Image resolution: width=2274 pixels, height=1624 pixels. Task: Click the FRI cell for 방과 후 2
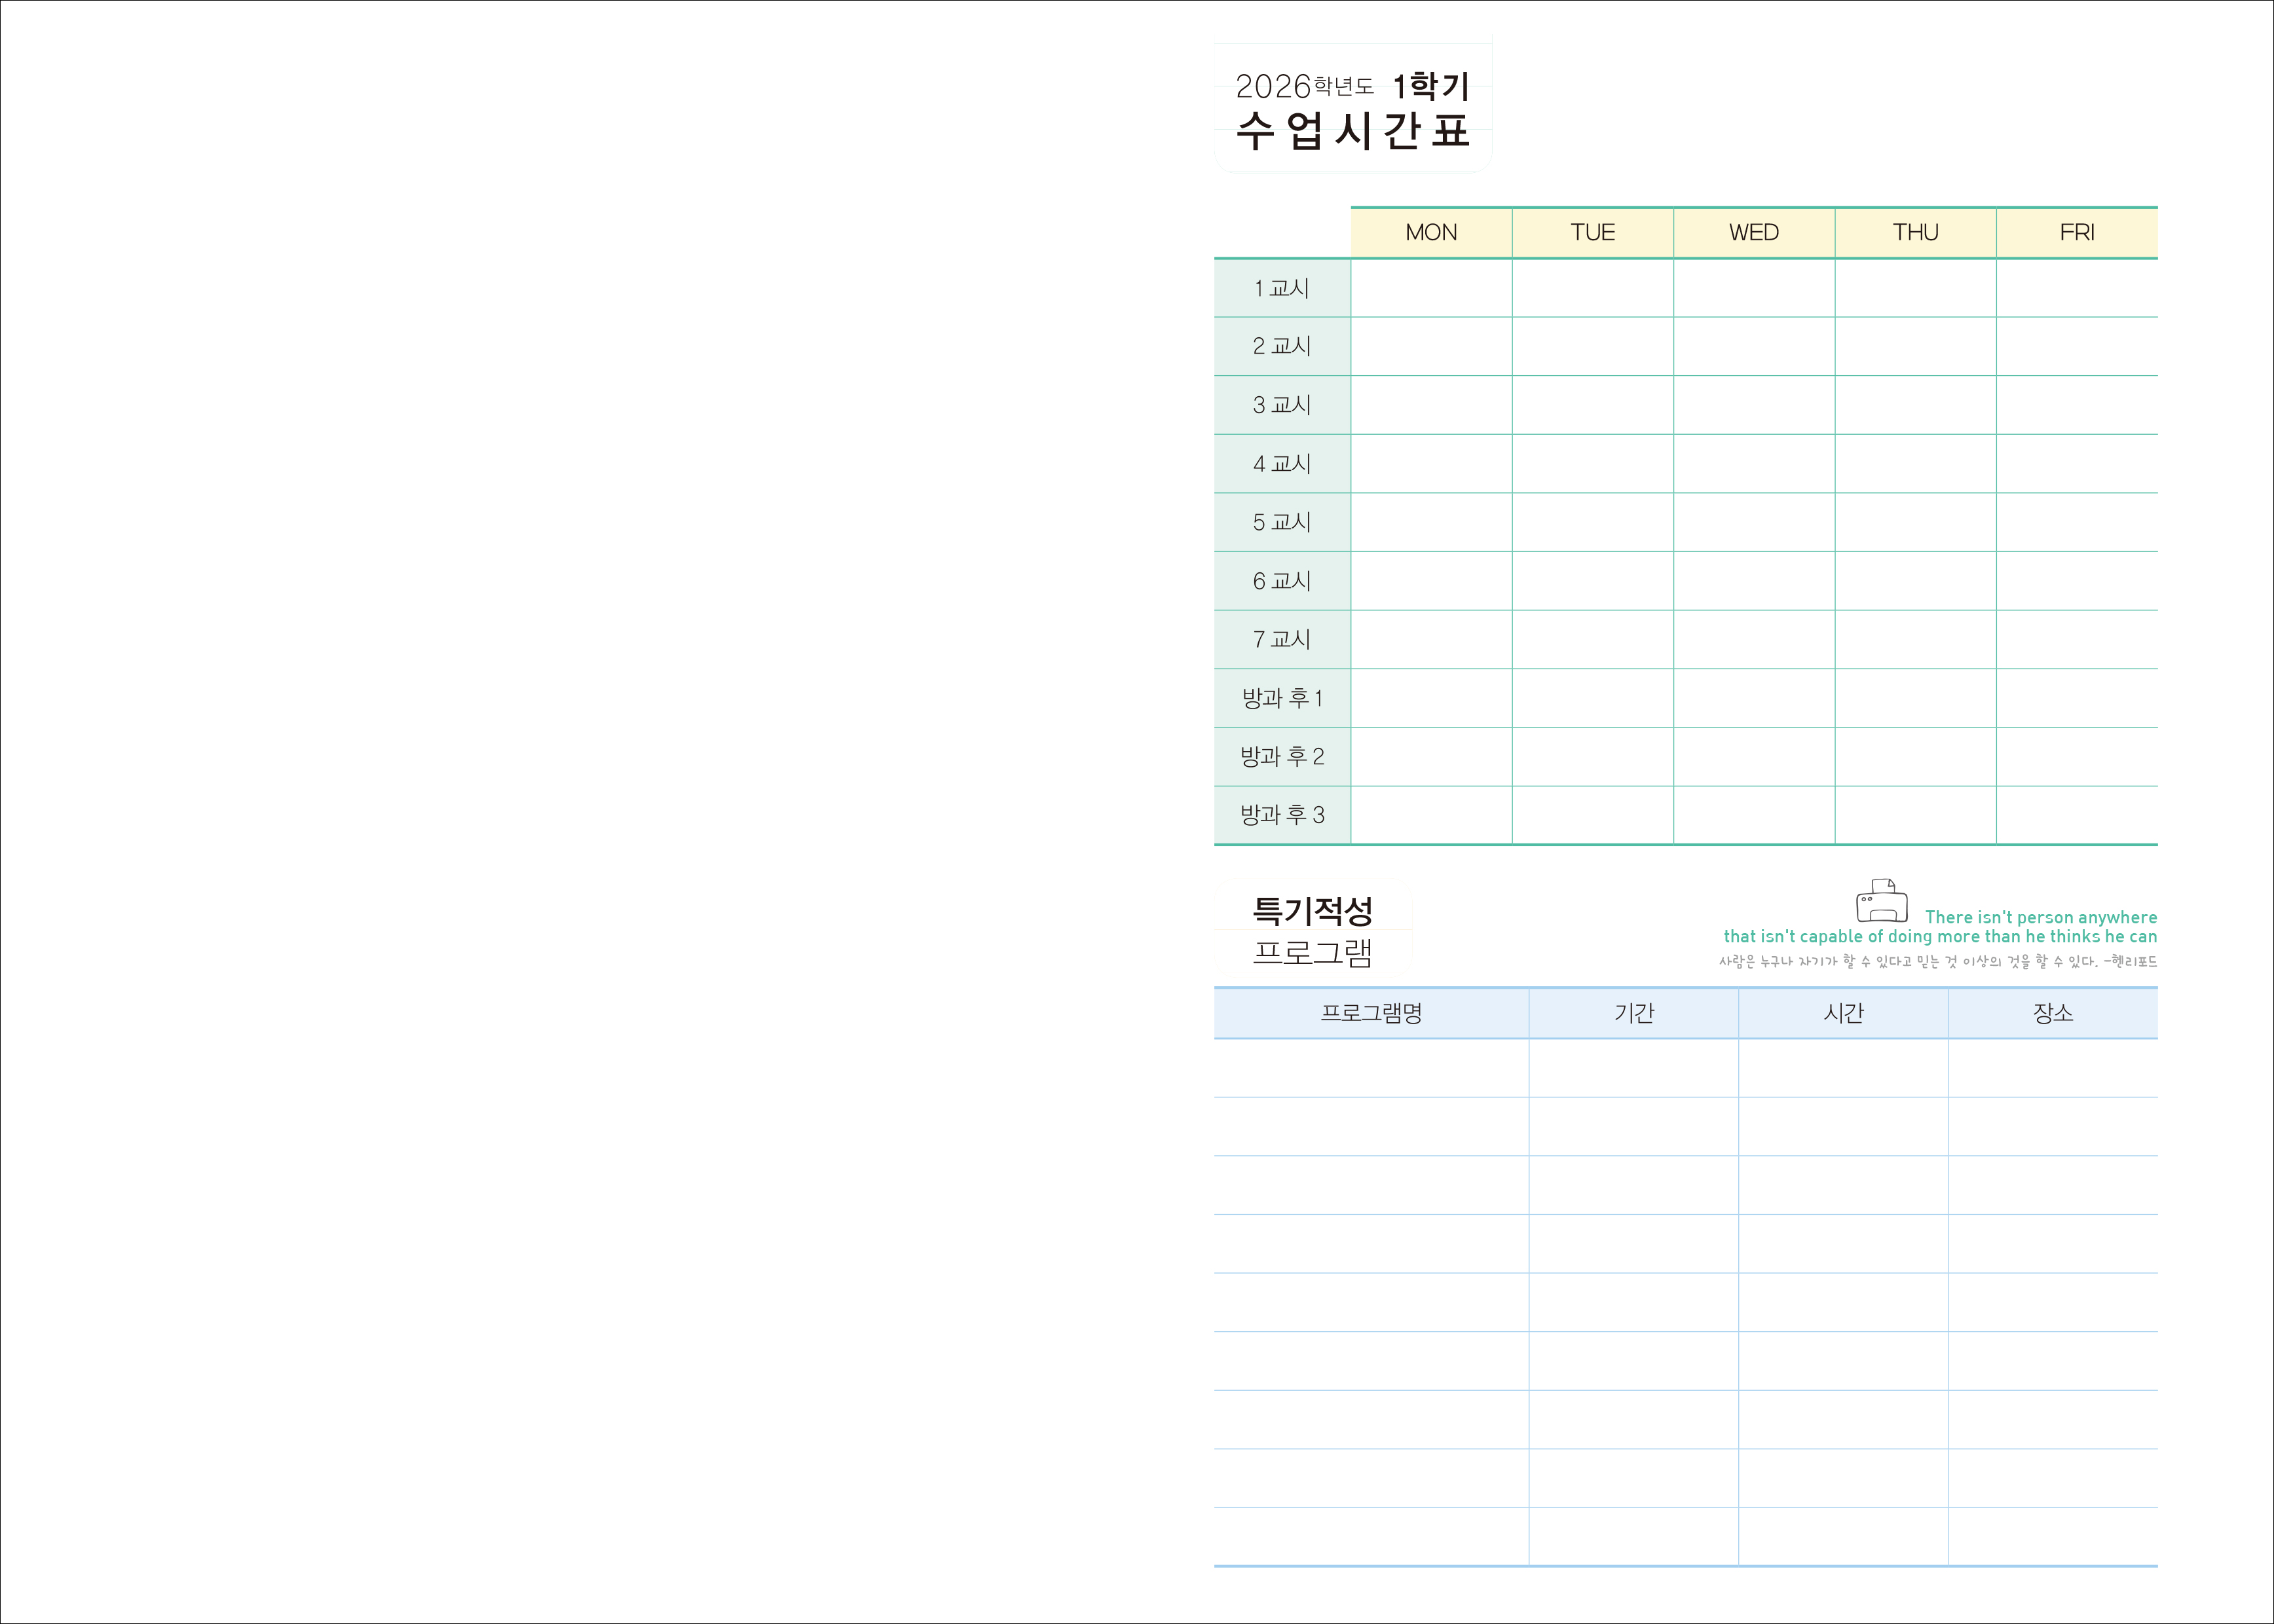2076,756
